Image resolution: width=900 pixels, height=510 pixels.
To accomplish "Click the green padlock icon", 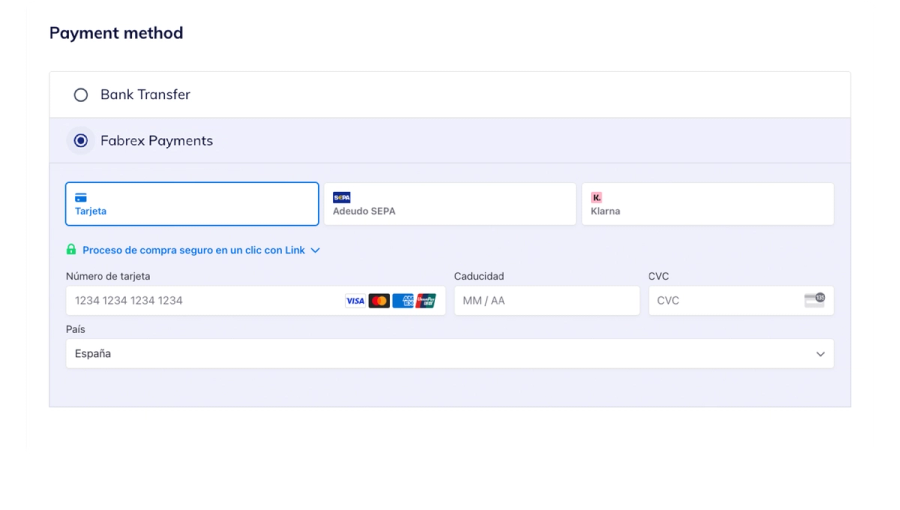I will (71, 249).
